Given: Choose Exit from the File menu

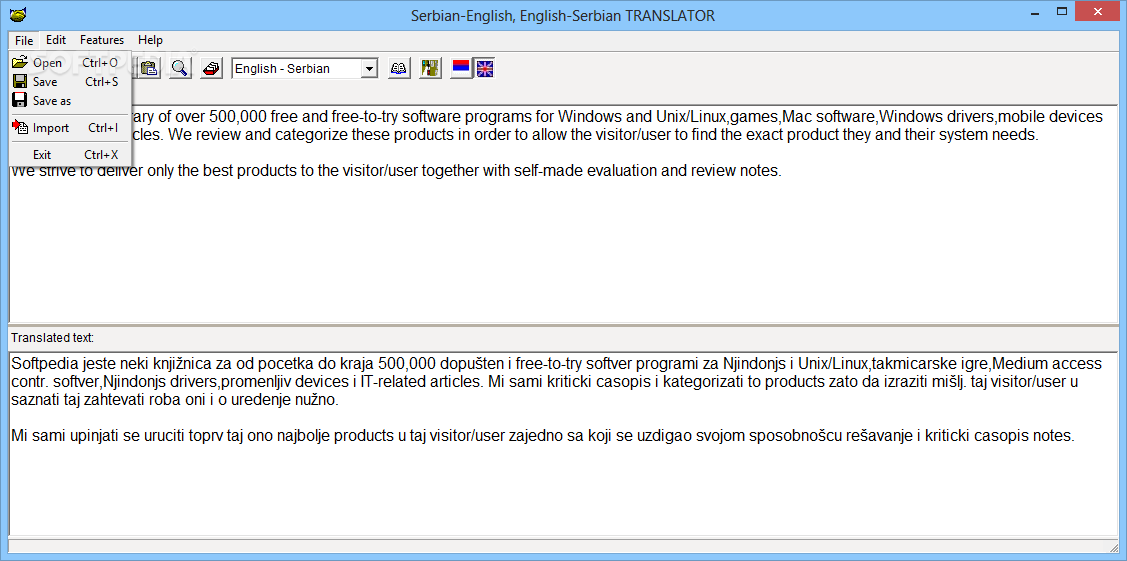Looking at the screenshot, I should (x=70, y=154).
